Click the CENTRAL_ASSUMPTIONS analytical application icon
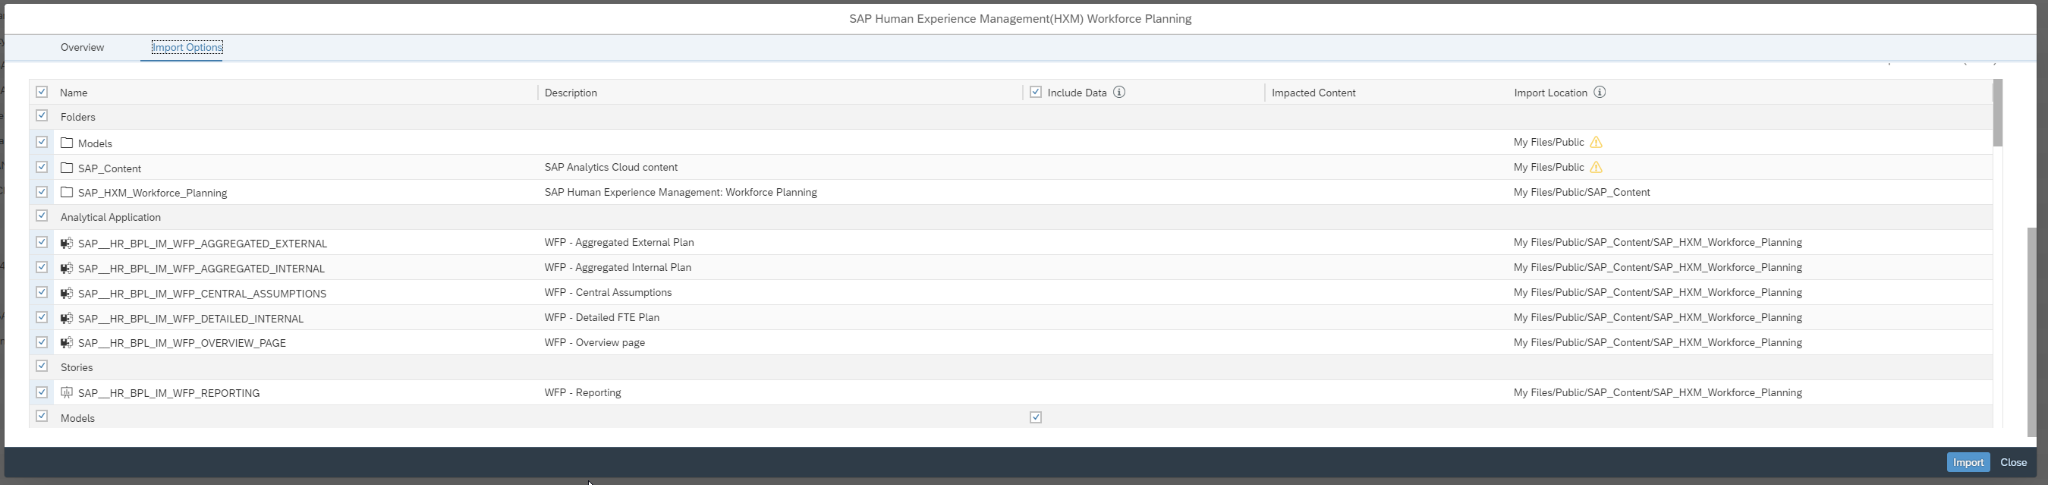The height and width of the screenshot is (485, 2048). click(67, 293)
